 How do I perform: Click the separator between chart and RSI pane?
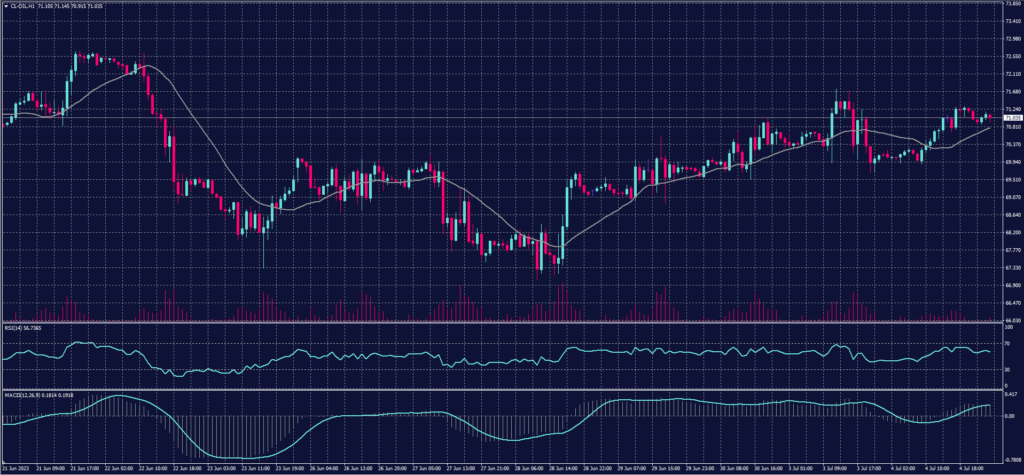[x=500, y=322]
